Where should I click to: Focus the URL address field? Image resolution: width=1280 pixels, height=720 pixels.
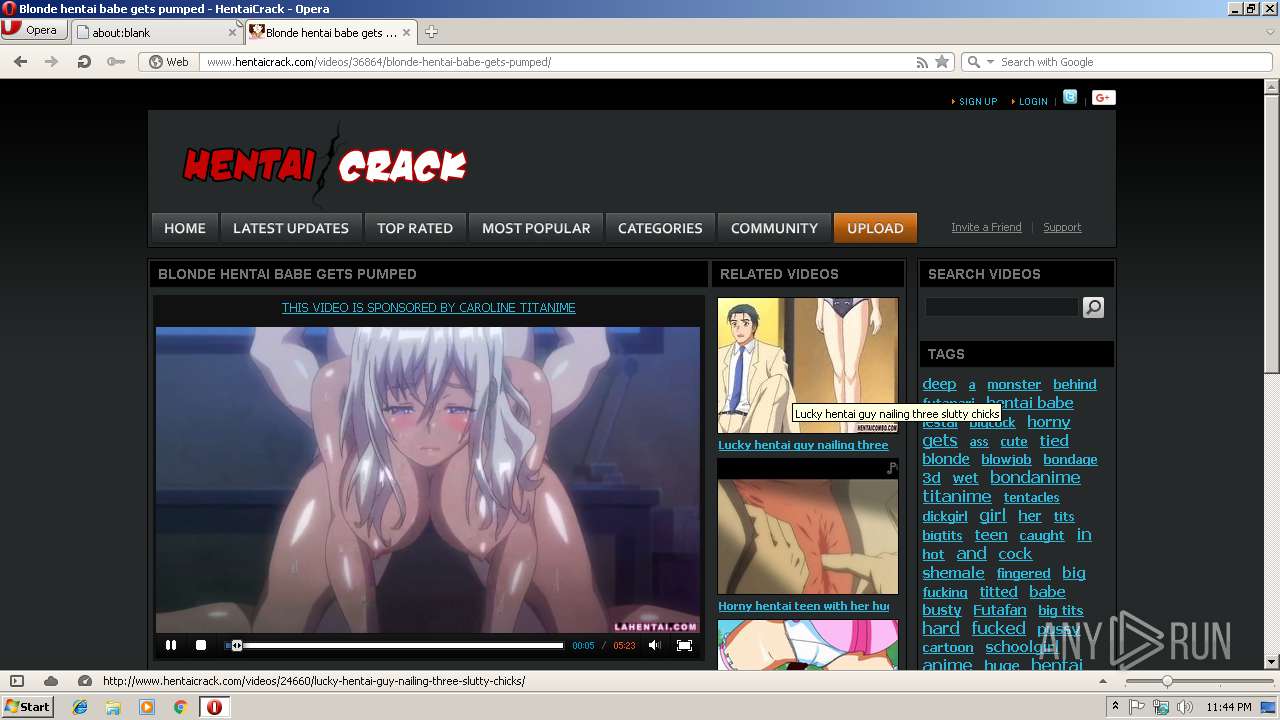[x=555, y=62]
